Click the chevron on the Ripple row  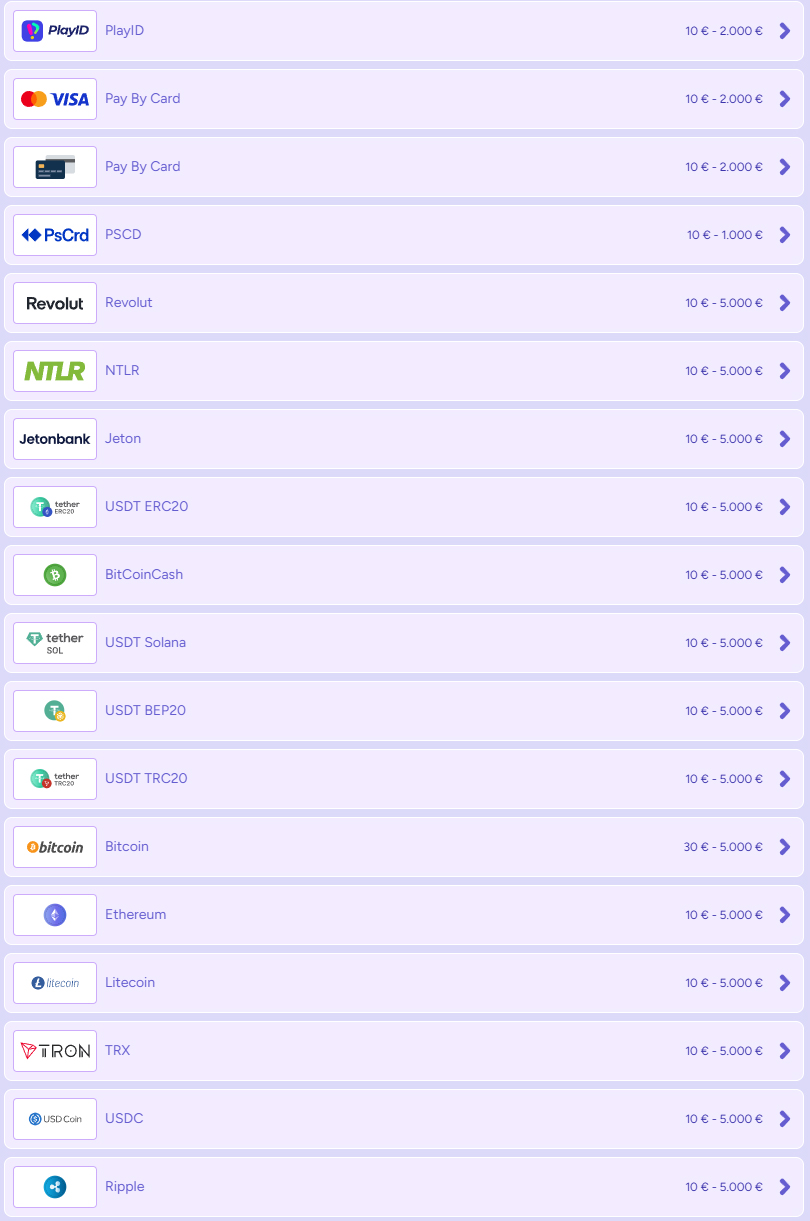(x=785, y=1187)
